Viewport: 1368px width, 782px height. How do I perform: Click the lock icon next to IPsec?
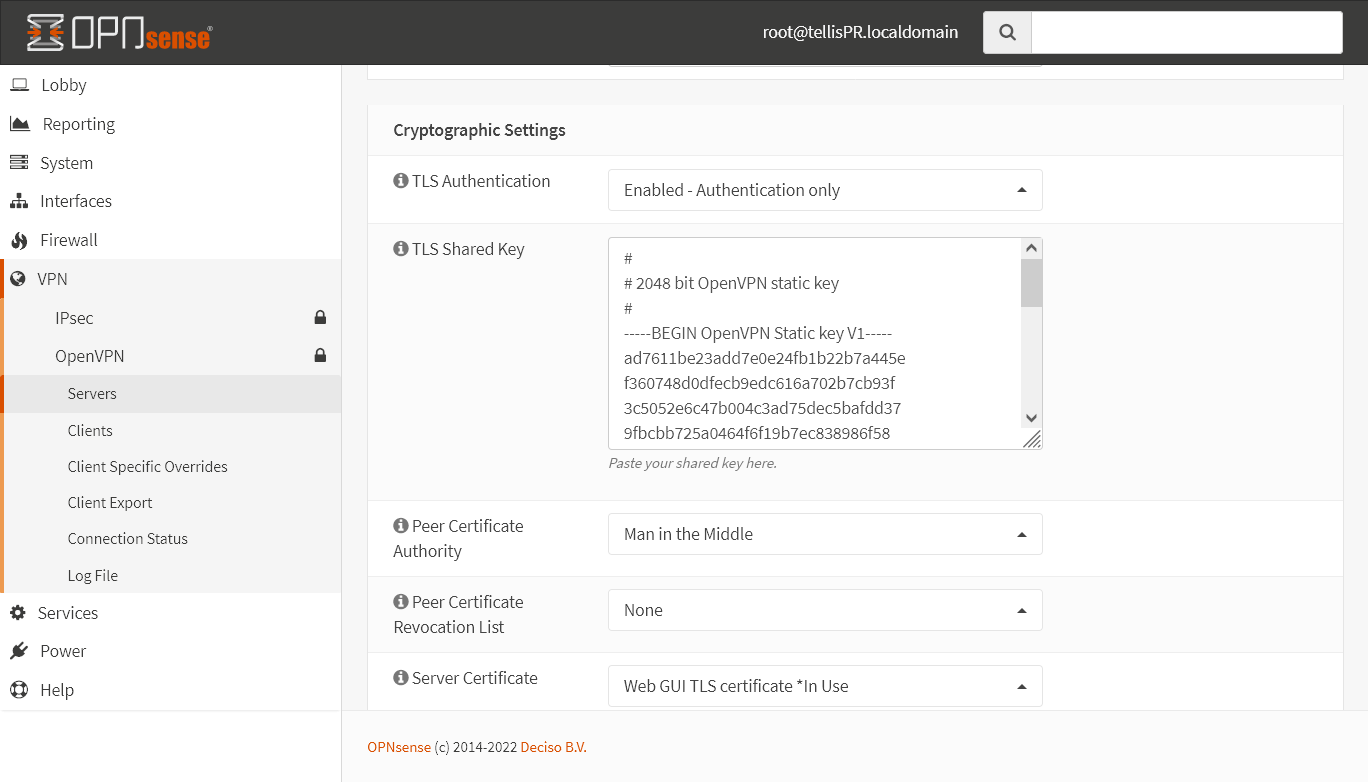[x=320, y=317]
